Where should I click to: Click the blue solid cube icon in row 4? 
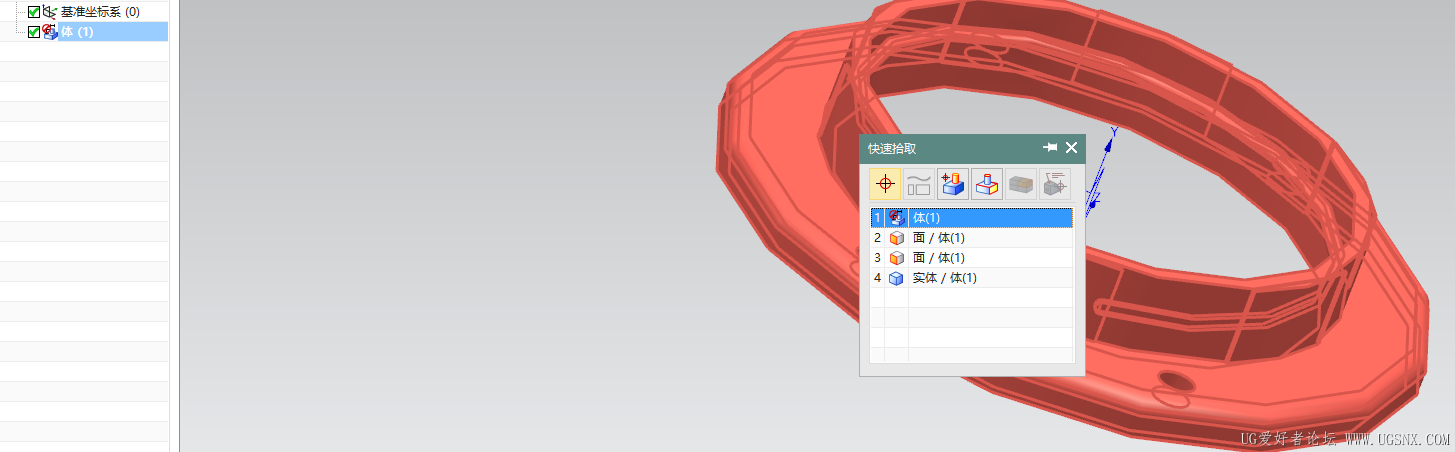tap(896, 278)
